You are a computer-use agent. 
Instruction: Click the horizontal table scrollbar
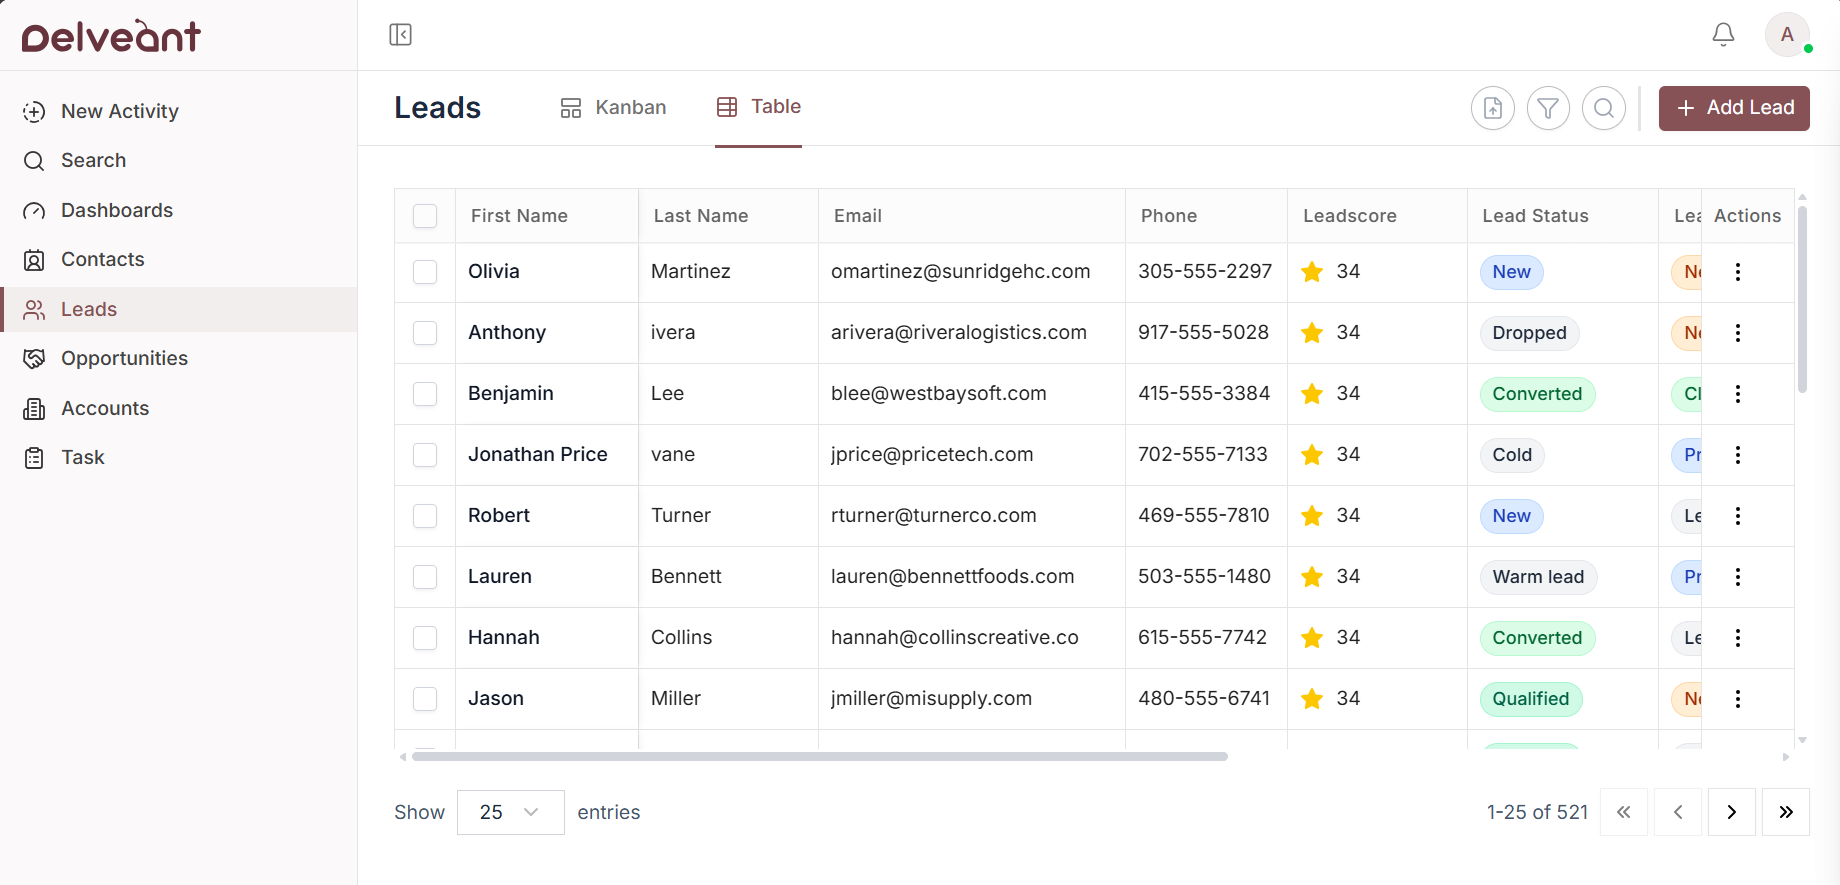point(820,757)
